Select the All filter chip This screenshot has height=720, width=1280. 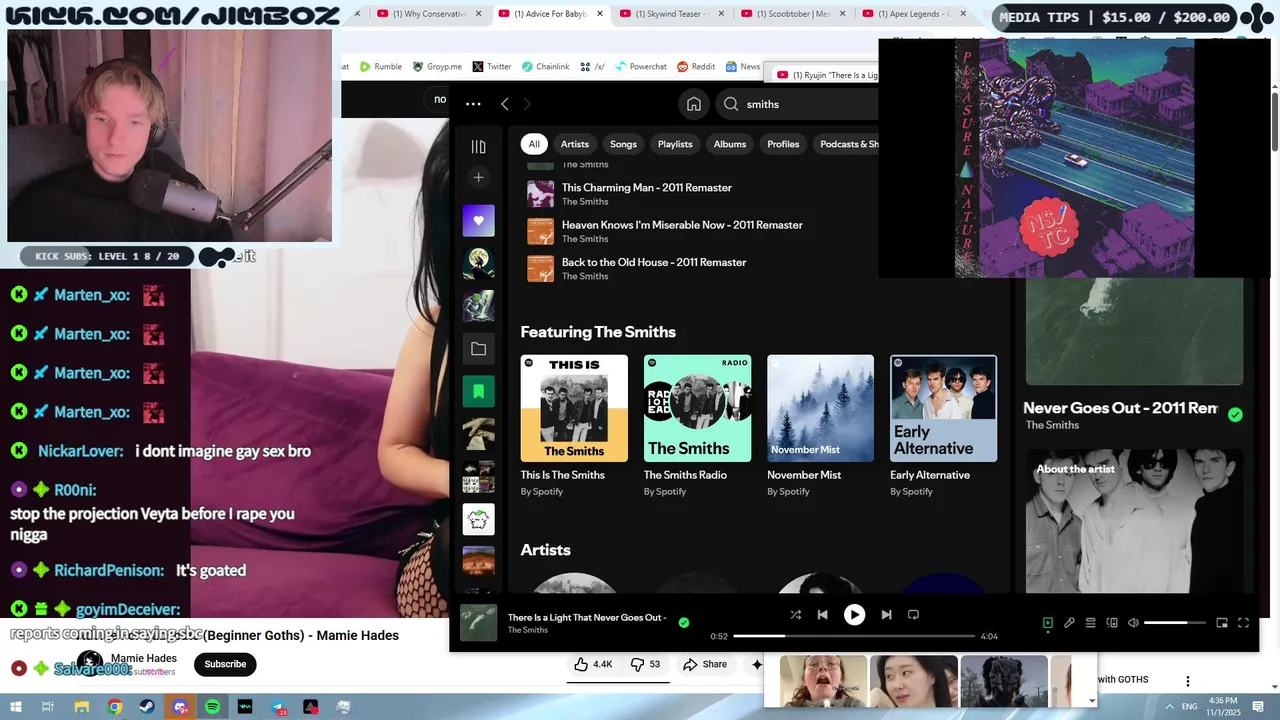coord(534,144)
